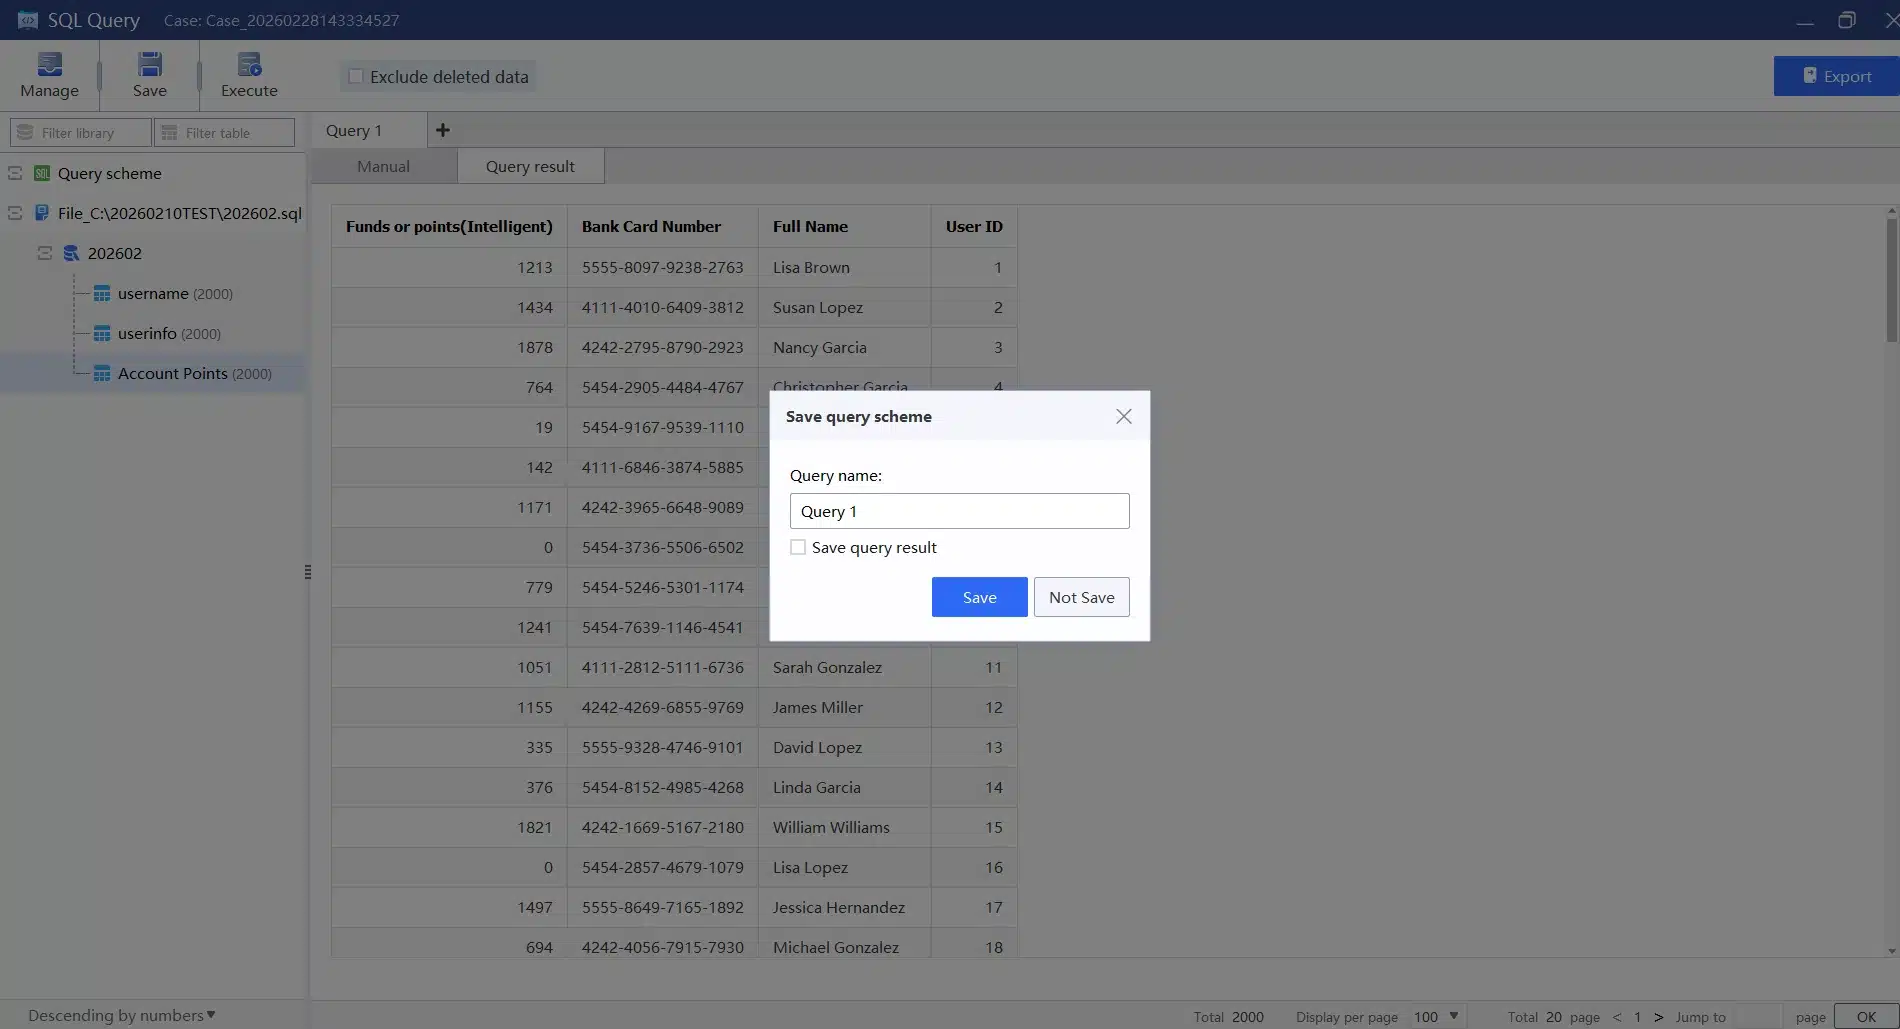The height and width of the screenshot is (1029, 1900).
Task: Select the Save toolbar icon
Action: point(149,66)
